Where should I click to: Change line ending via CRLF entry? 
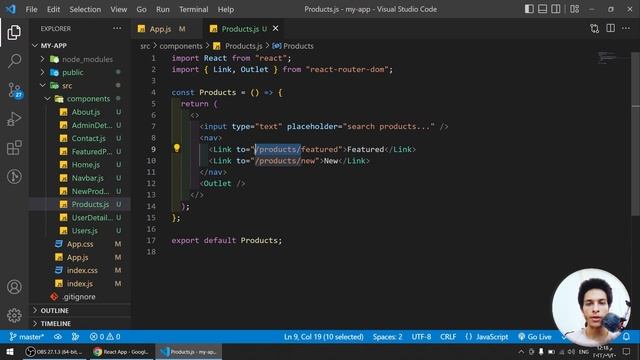tap(448, 337)
